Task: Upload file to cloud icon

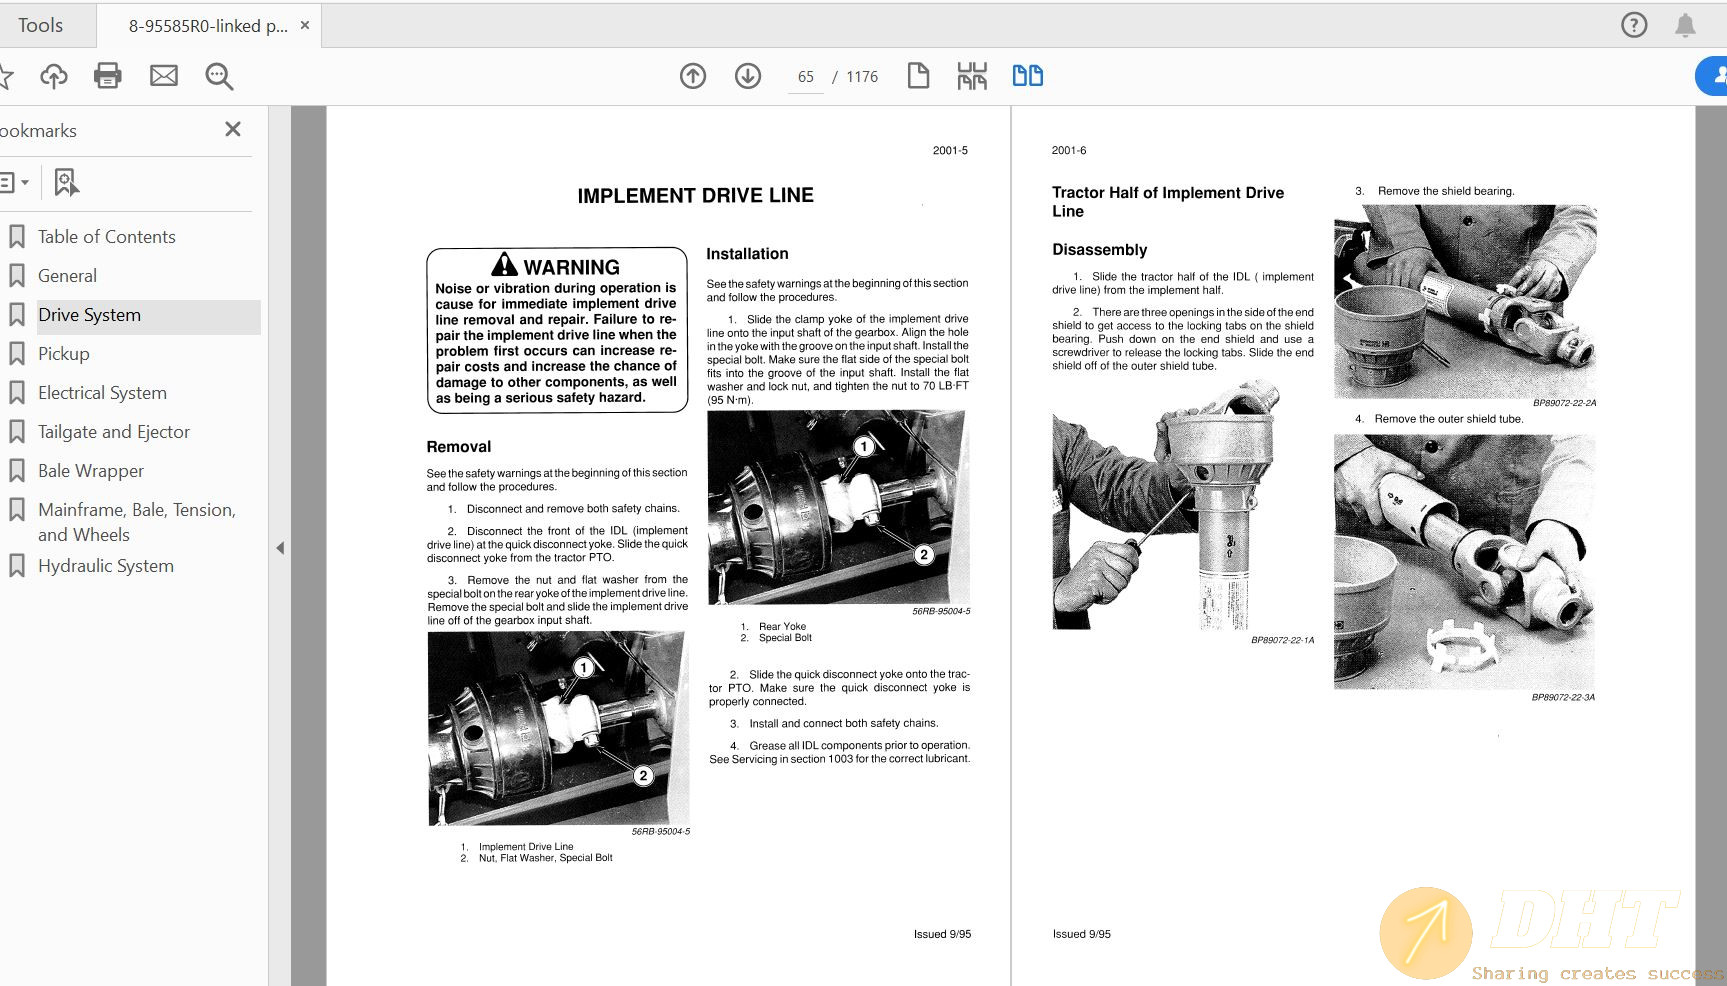Action: [x=54, y=76]
